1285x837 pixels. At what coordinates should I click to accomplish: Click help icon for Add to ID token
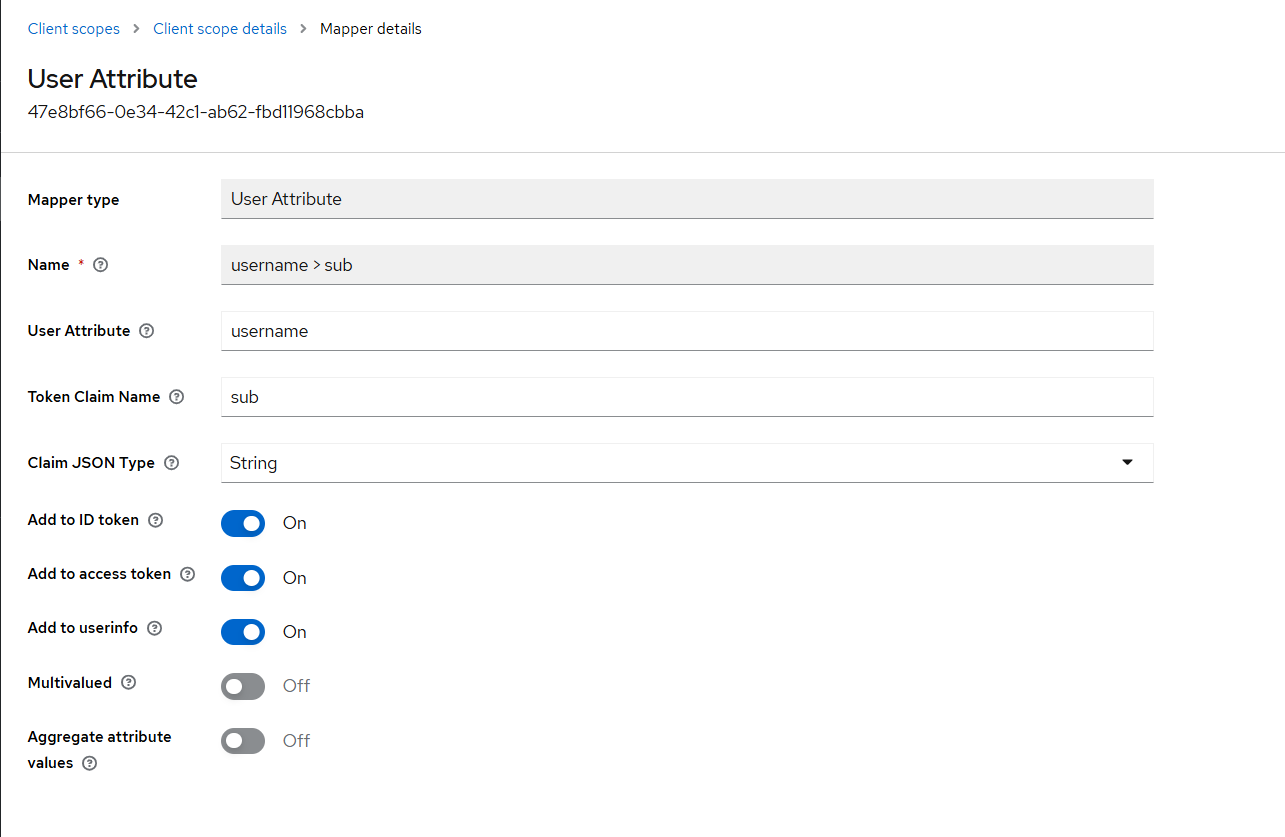pos(155,520)
